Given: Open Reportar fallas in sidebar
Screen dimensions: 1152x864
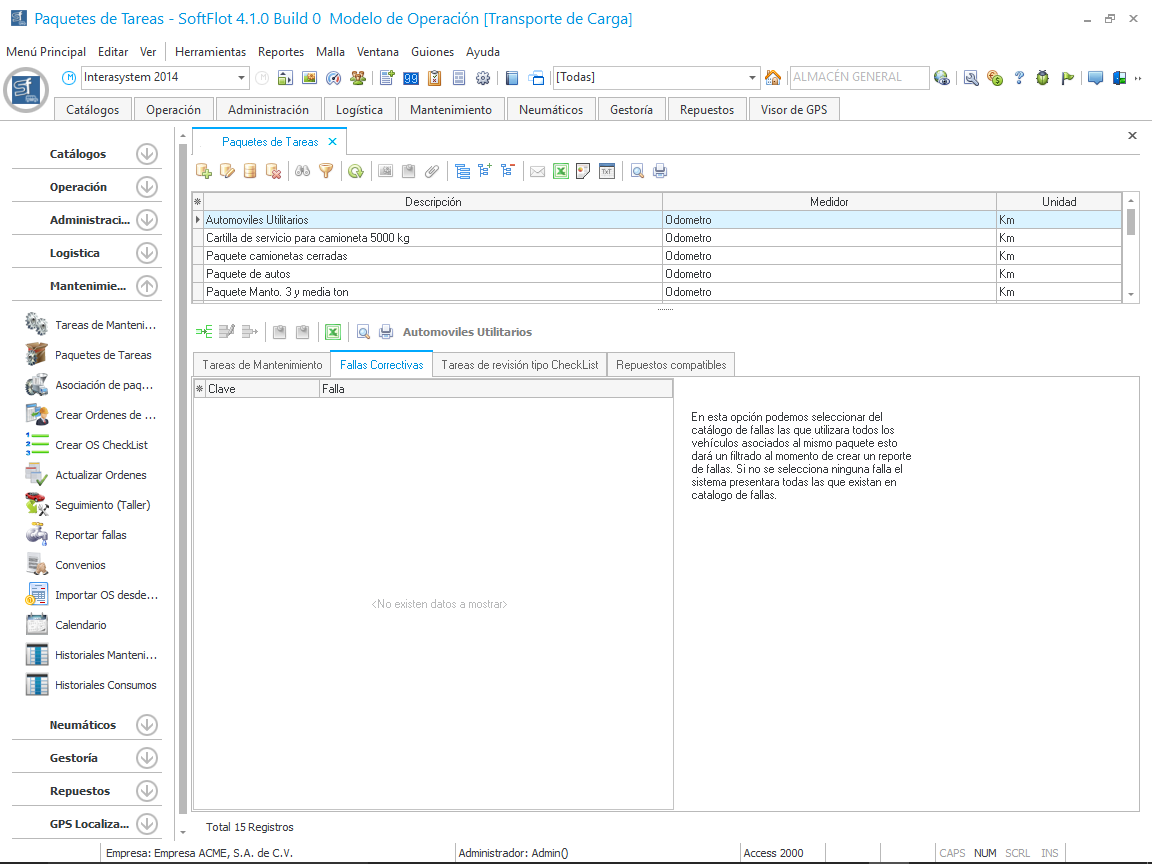Looking at the screenshot, I should (x=91, y=535).
